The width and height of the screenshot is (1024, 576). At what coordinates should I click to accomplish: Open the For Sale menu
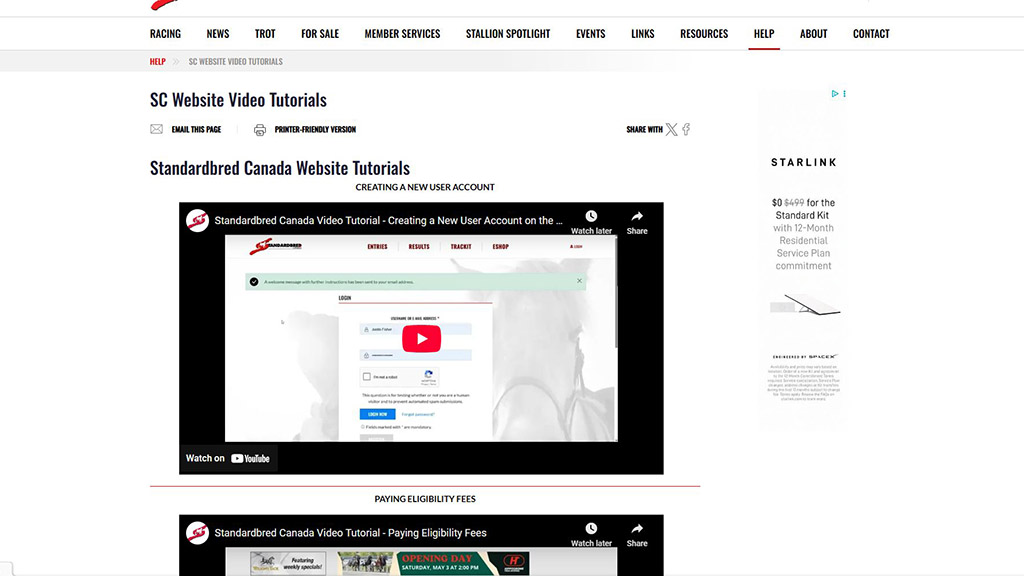320,33
